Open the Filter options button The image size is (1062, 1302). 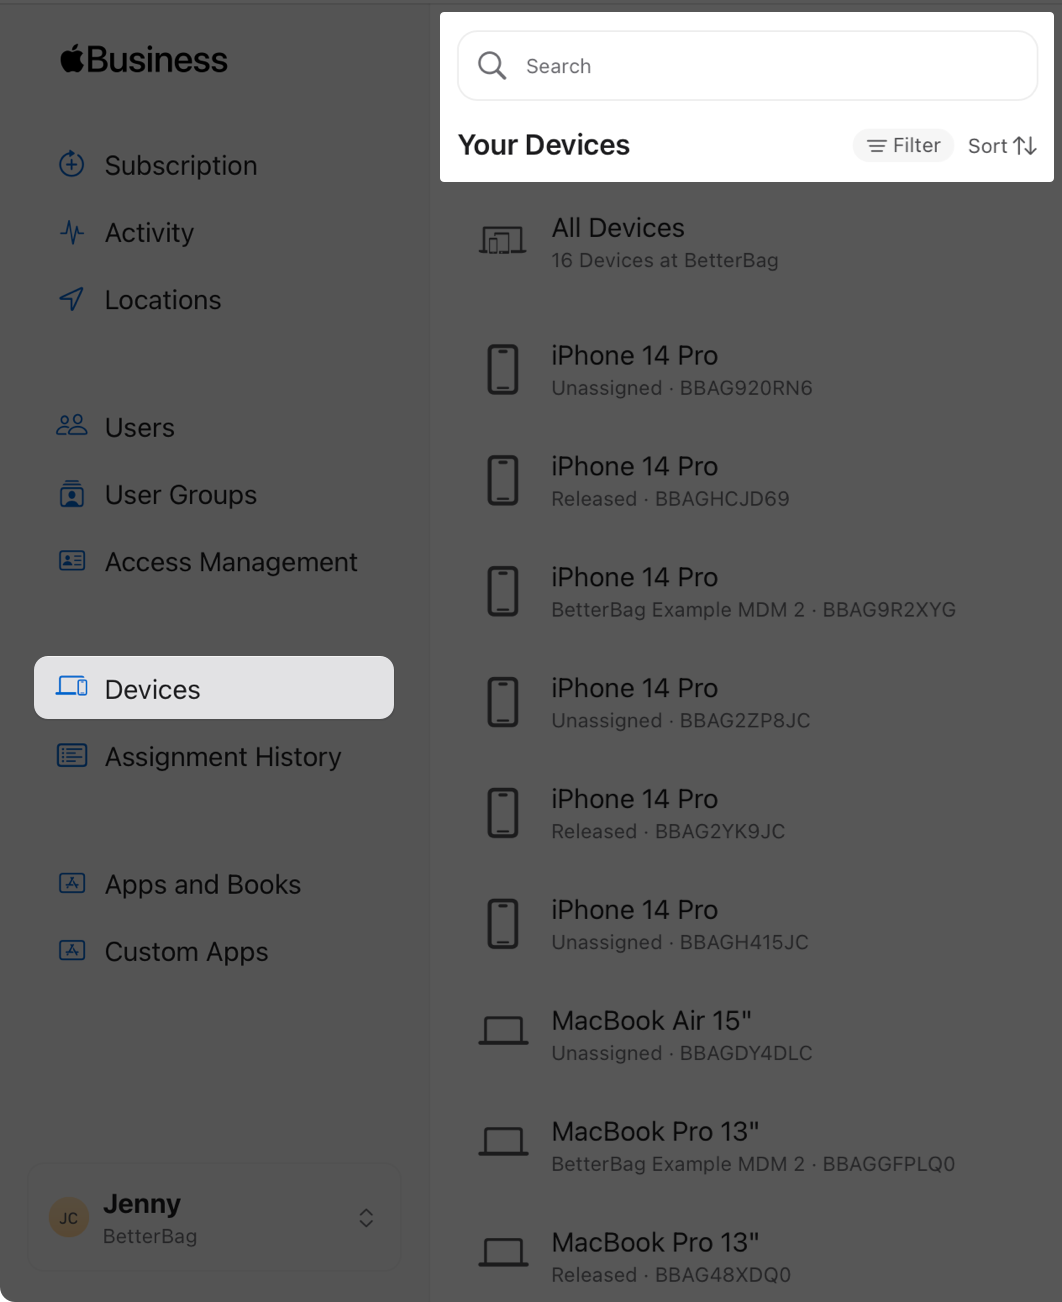903,146
